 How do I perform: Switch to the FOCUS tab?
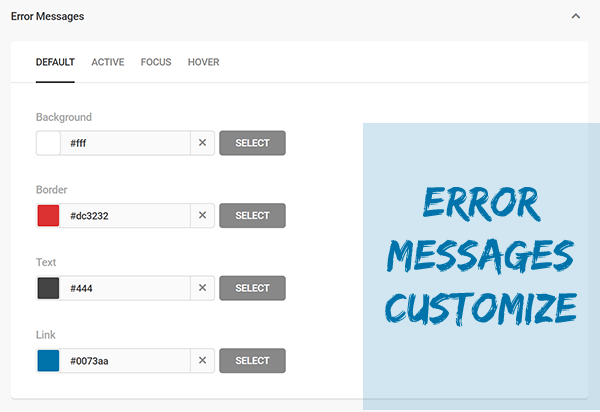coord(156,62)
